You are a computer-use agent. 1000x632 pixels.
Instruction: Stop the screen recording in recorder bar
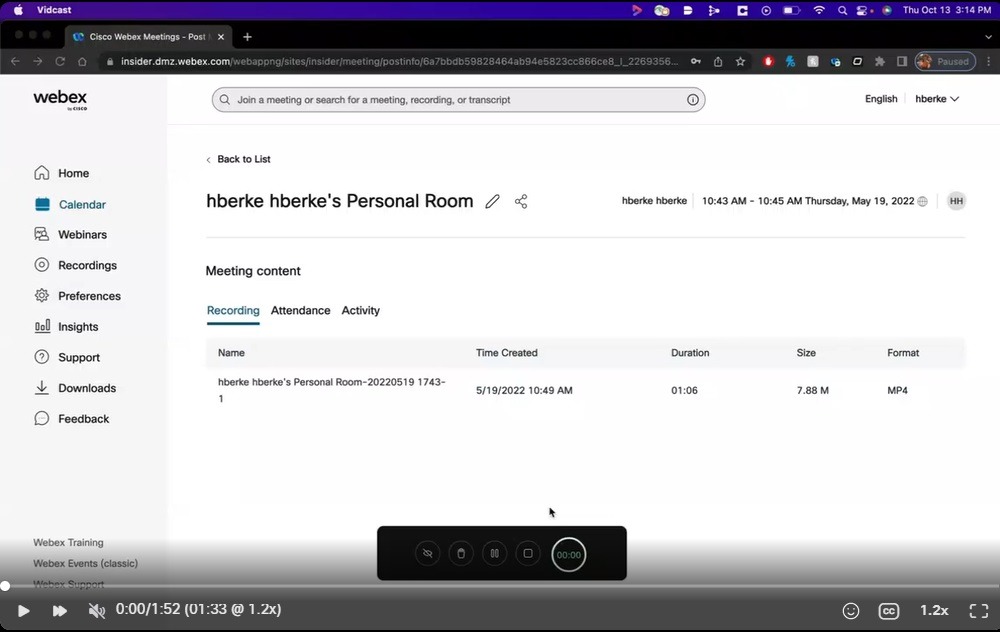(x=528, y=554)
